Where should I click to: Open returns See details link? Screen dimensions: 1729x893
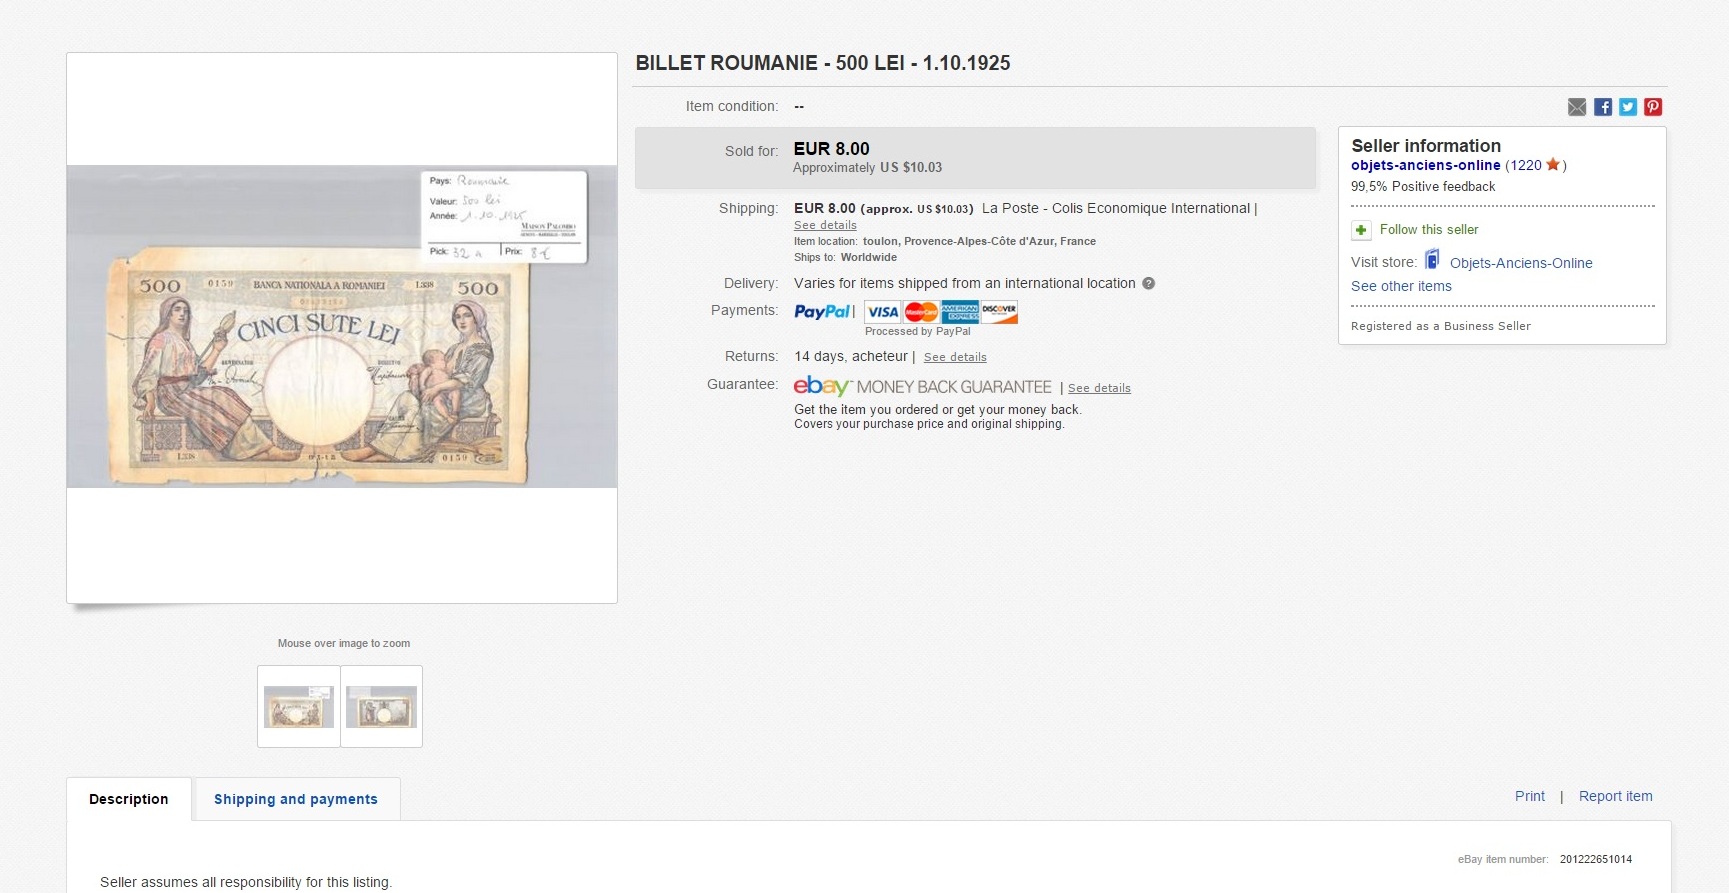tap(955, 357)
